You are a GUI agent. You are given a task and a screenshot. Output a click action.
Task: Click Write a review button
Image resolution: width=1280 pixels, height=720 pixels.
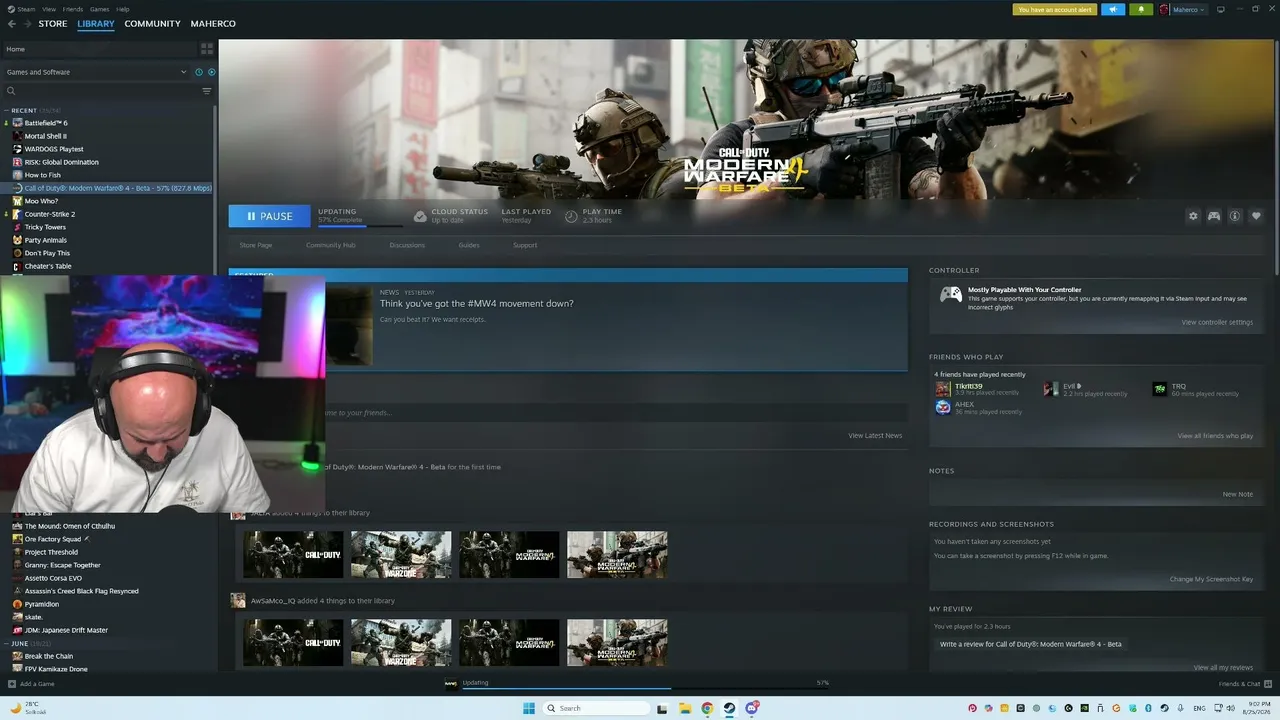pyautogui.click(x=1030, y=644)
